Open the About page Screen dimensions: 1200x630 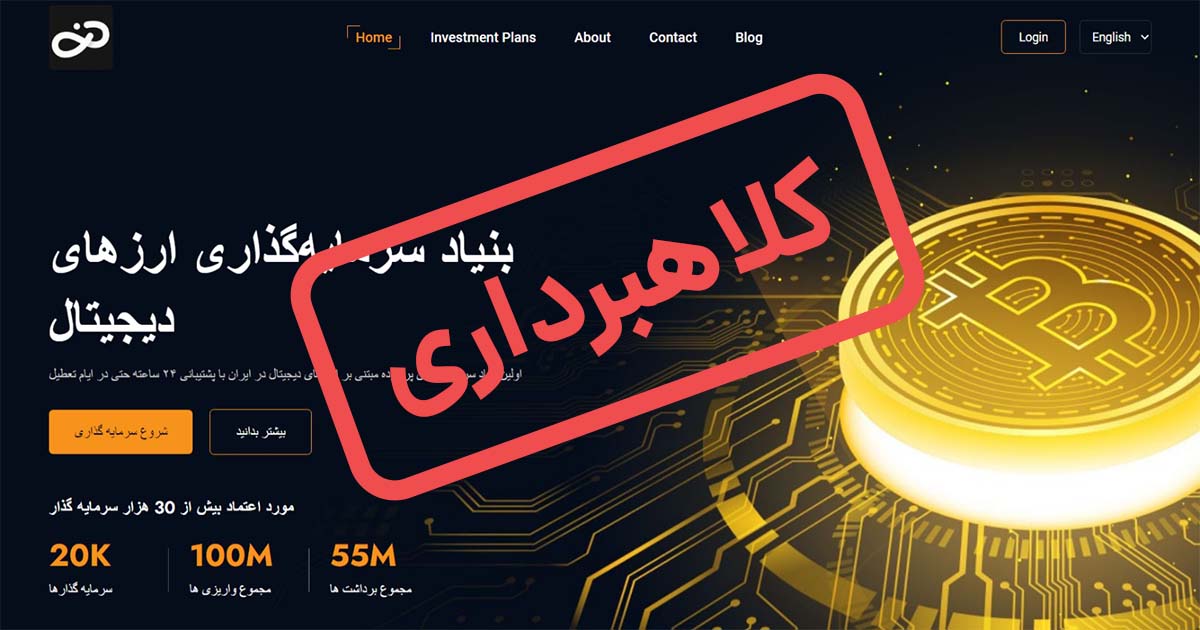(592, 37)
